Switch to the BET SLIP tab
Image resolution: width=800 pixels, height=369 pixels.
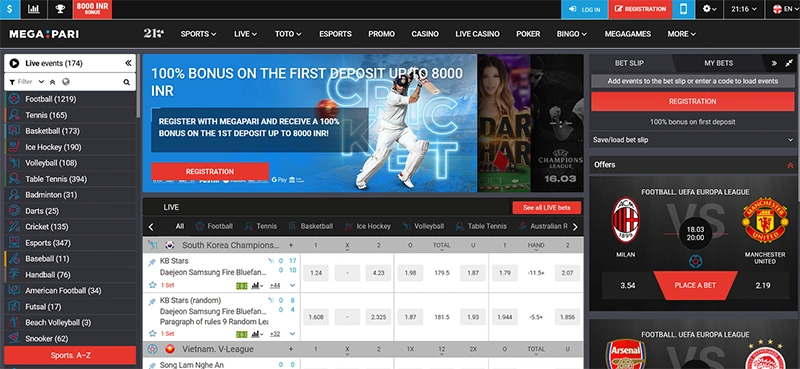[x=629, y=63]
